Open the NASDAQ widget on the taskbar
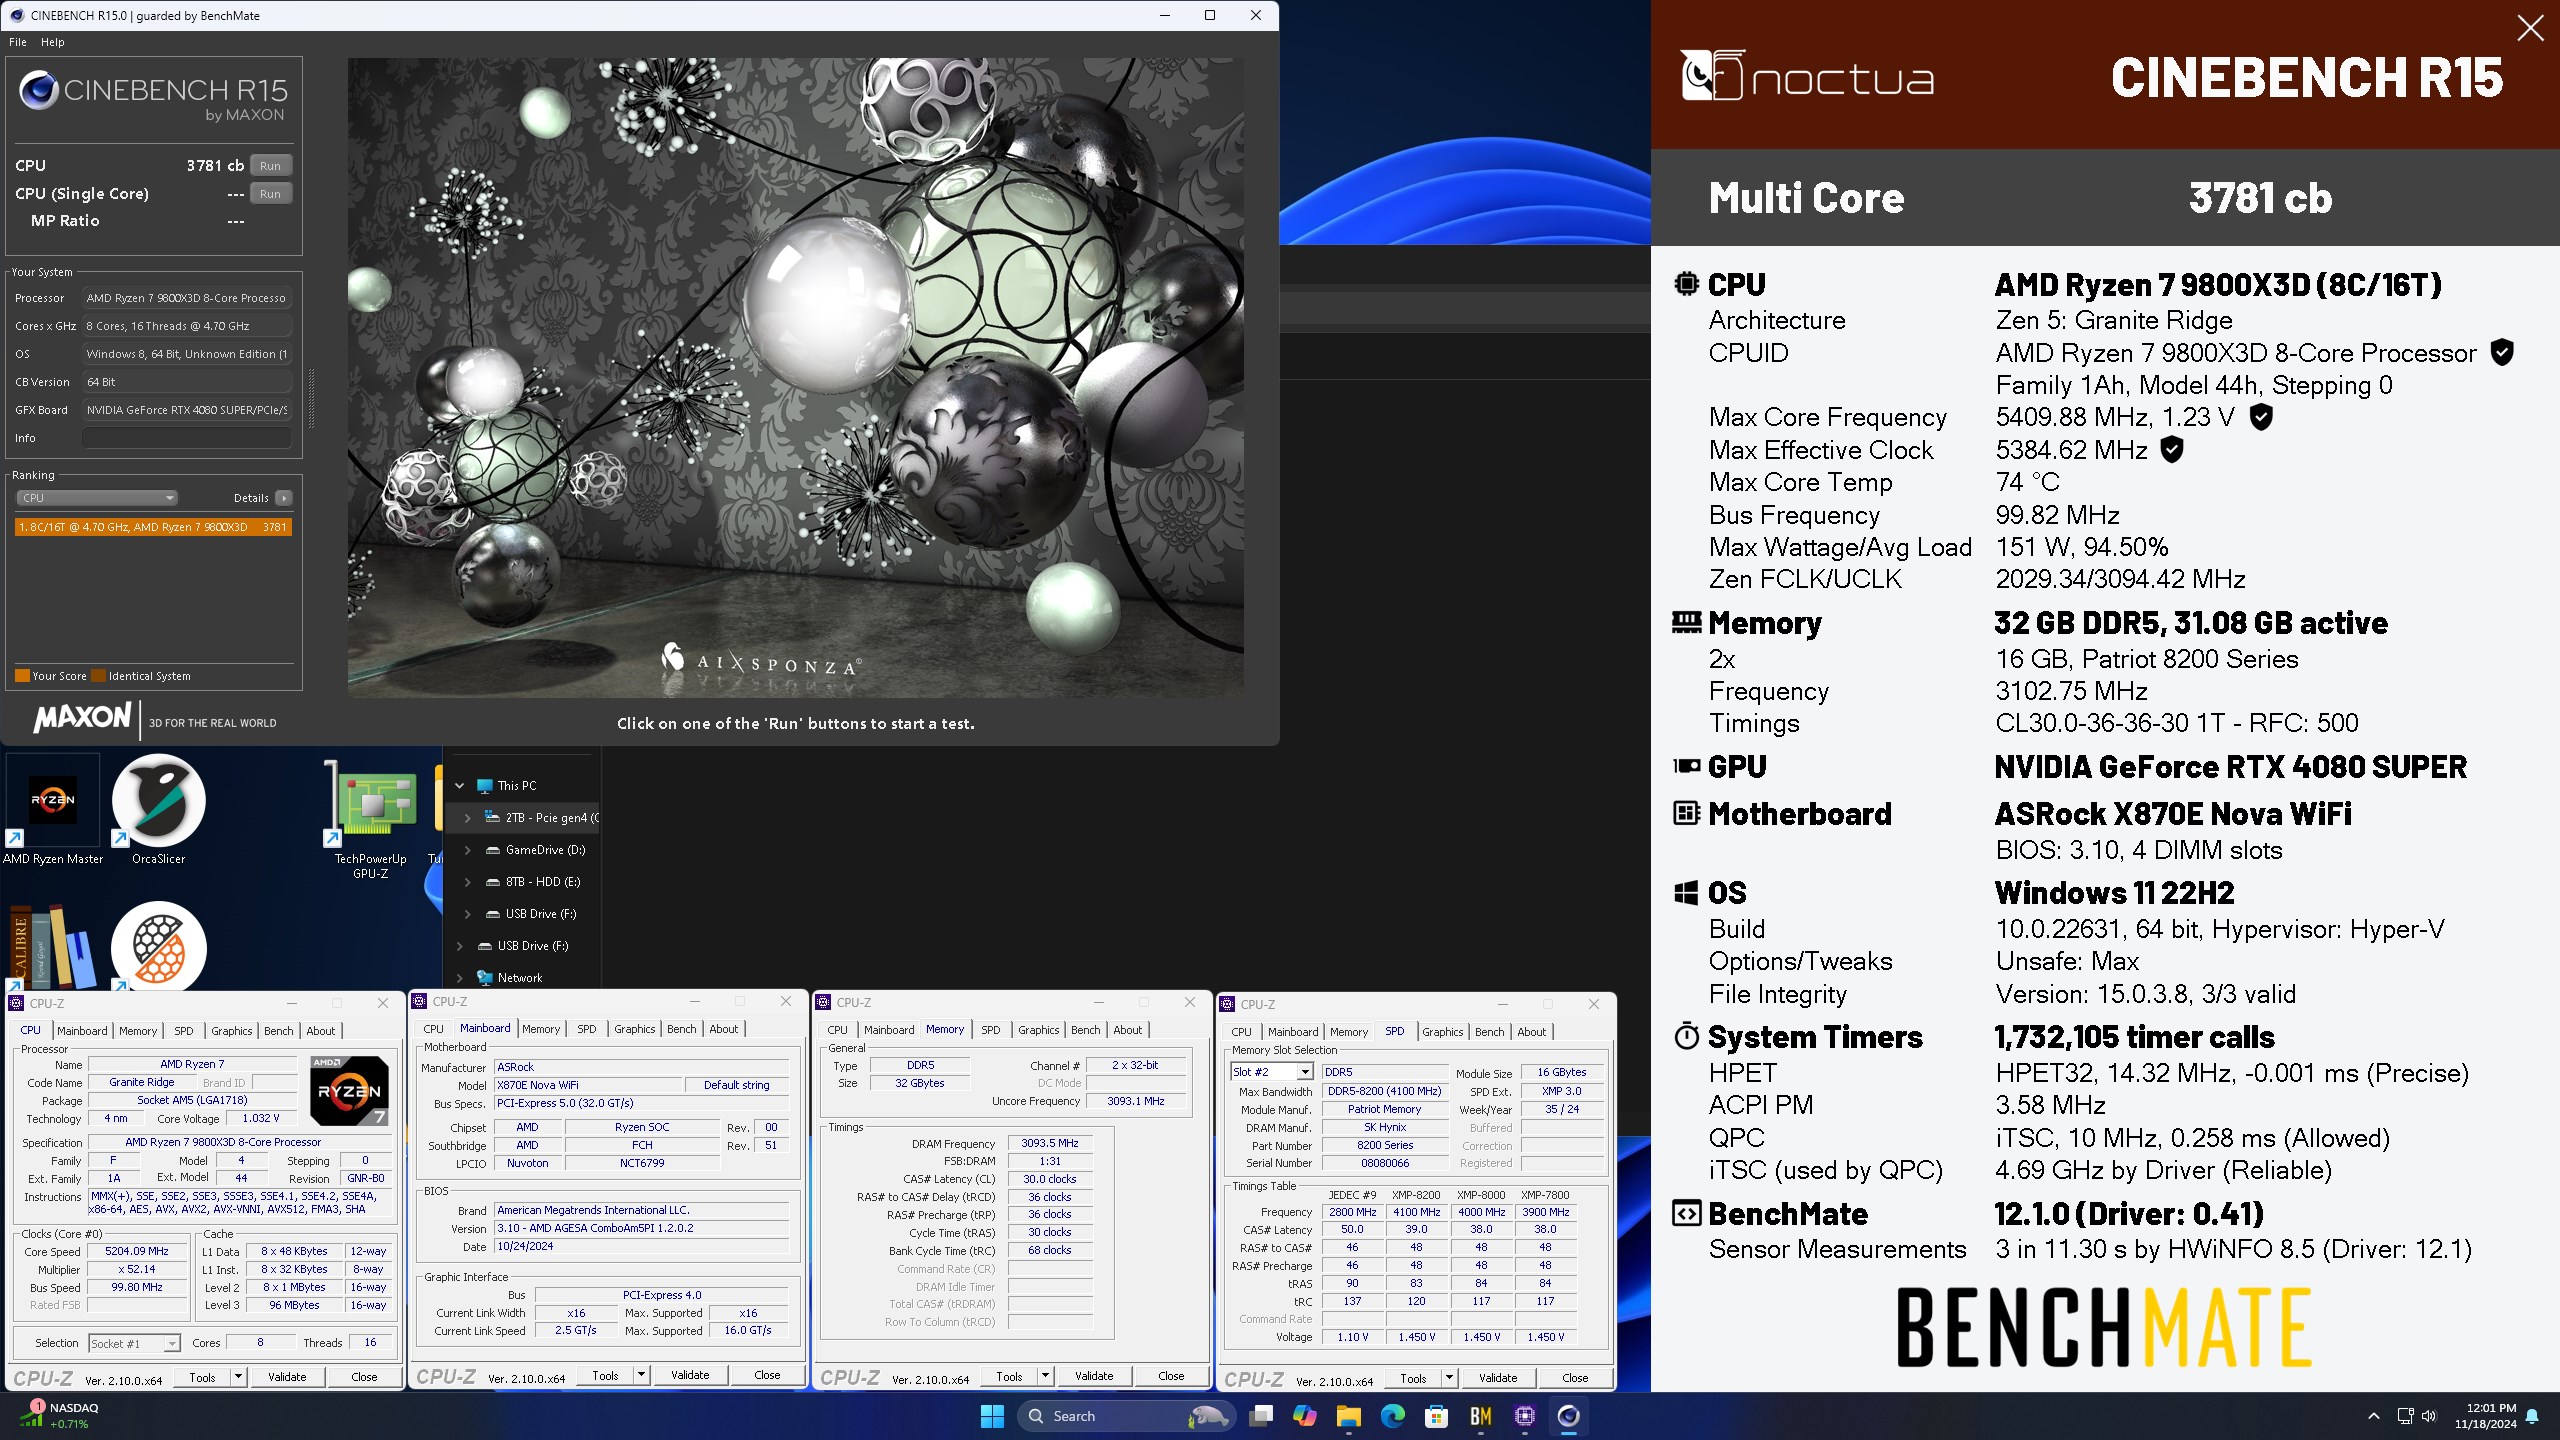Image resolution: width=2560 pixels, height=1440 pixels. (62, 1416)
